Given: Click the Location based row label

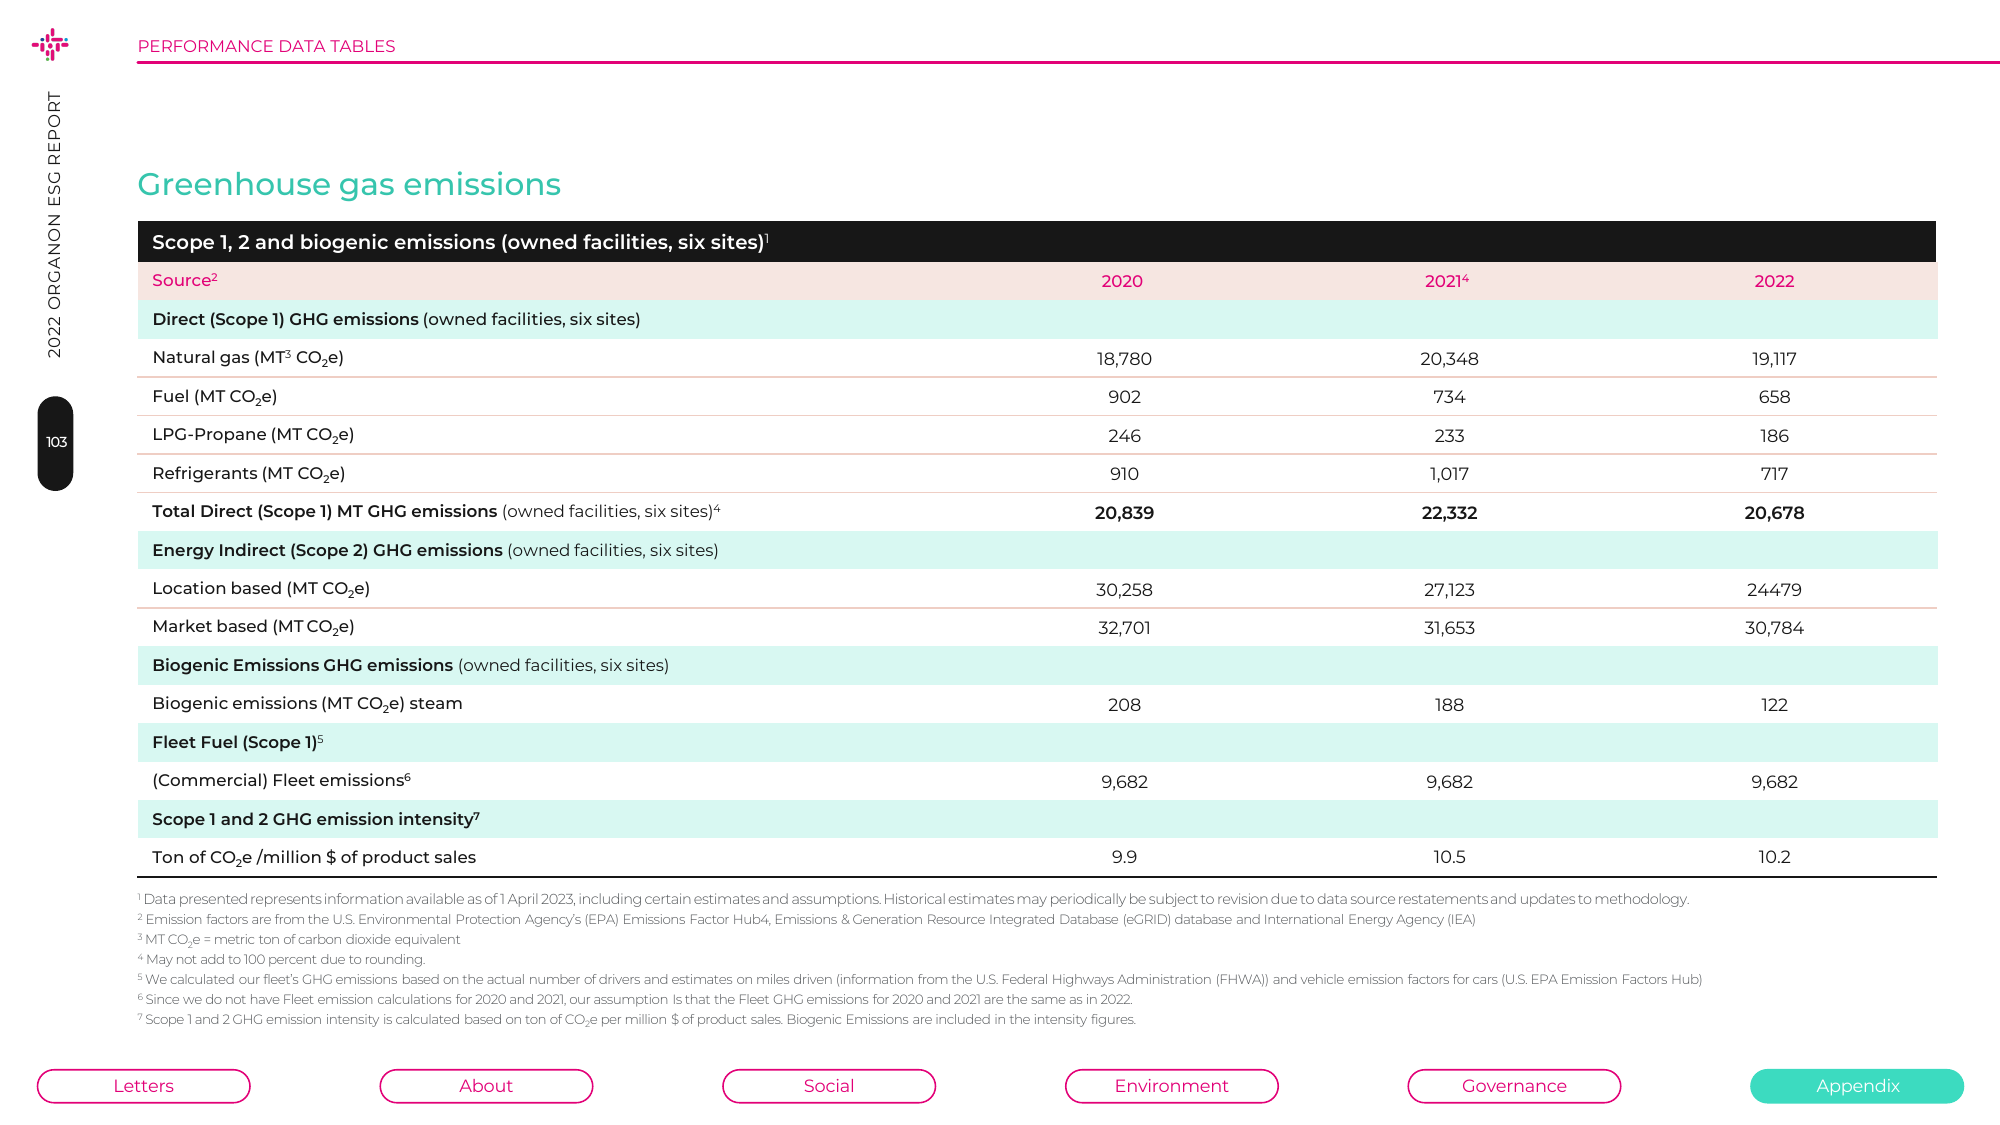Looking at the screenshot, I should [x=261, y=589].
